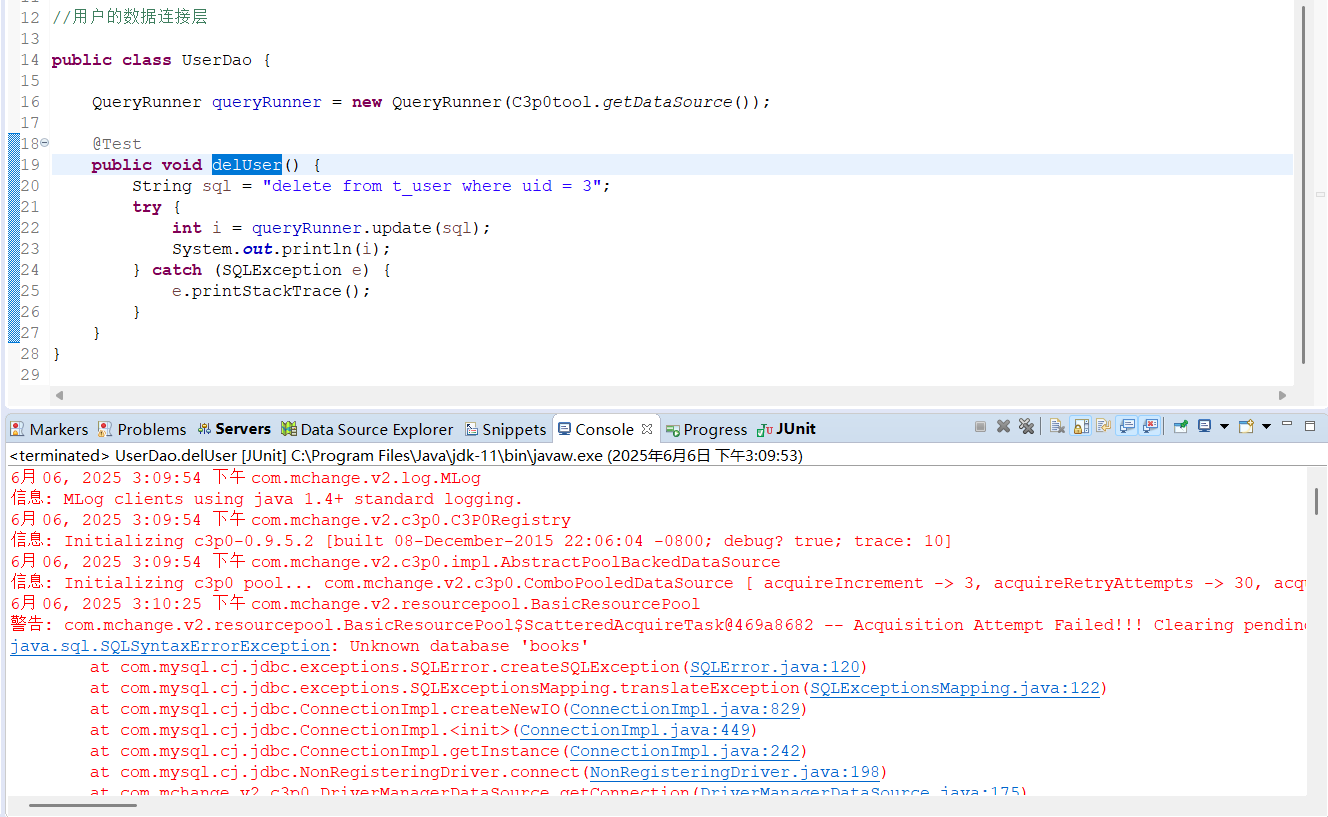This screenshot has width=1328, height=817.
Task: Open SQLError.java:120 stack trace link
Action: click(x=775, y=667)
